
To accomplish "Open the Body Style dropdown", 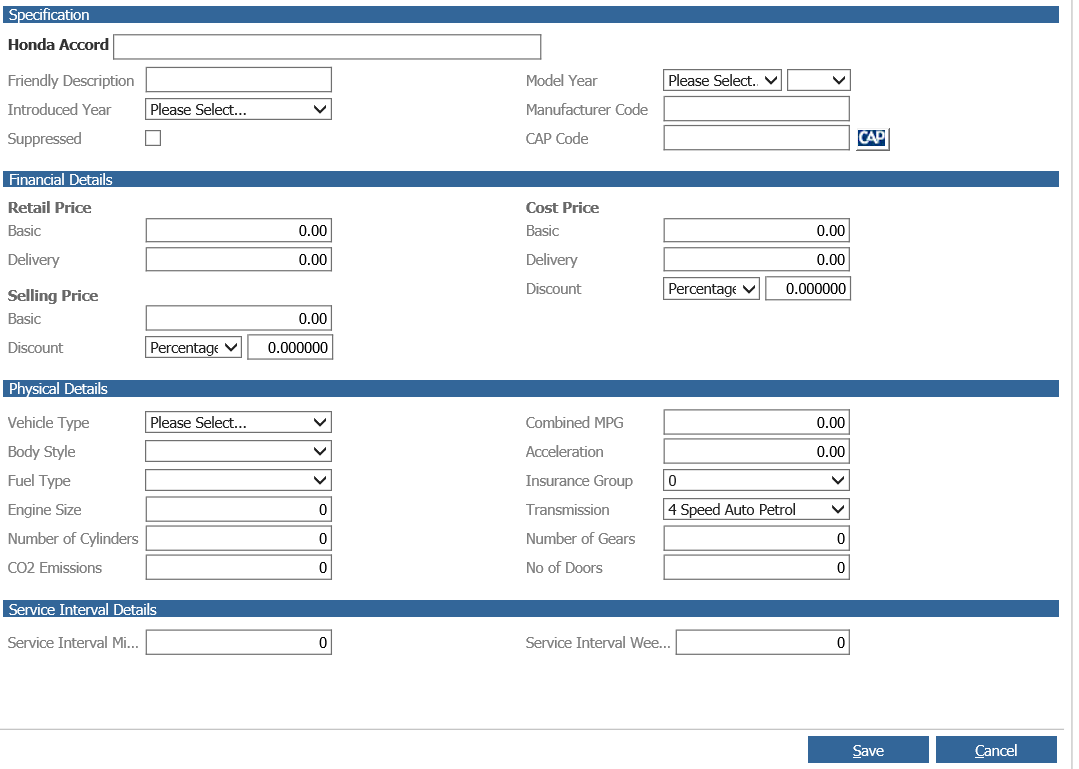I will [238, 451].
